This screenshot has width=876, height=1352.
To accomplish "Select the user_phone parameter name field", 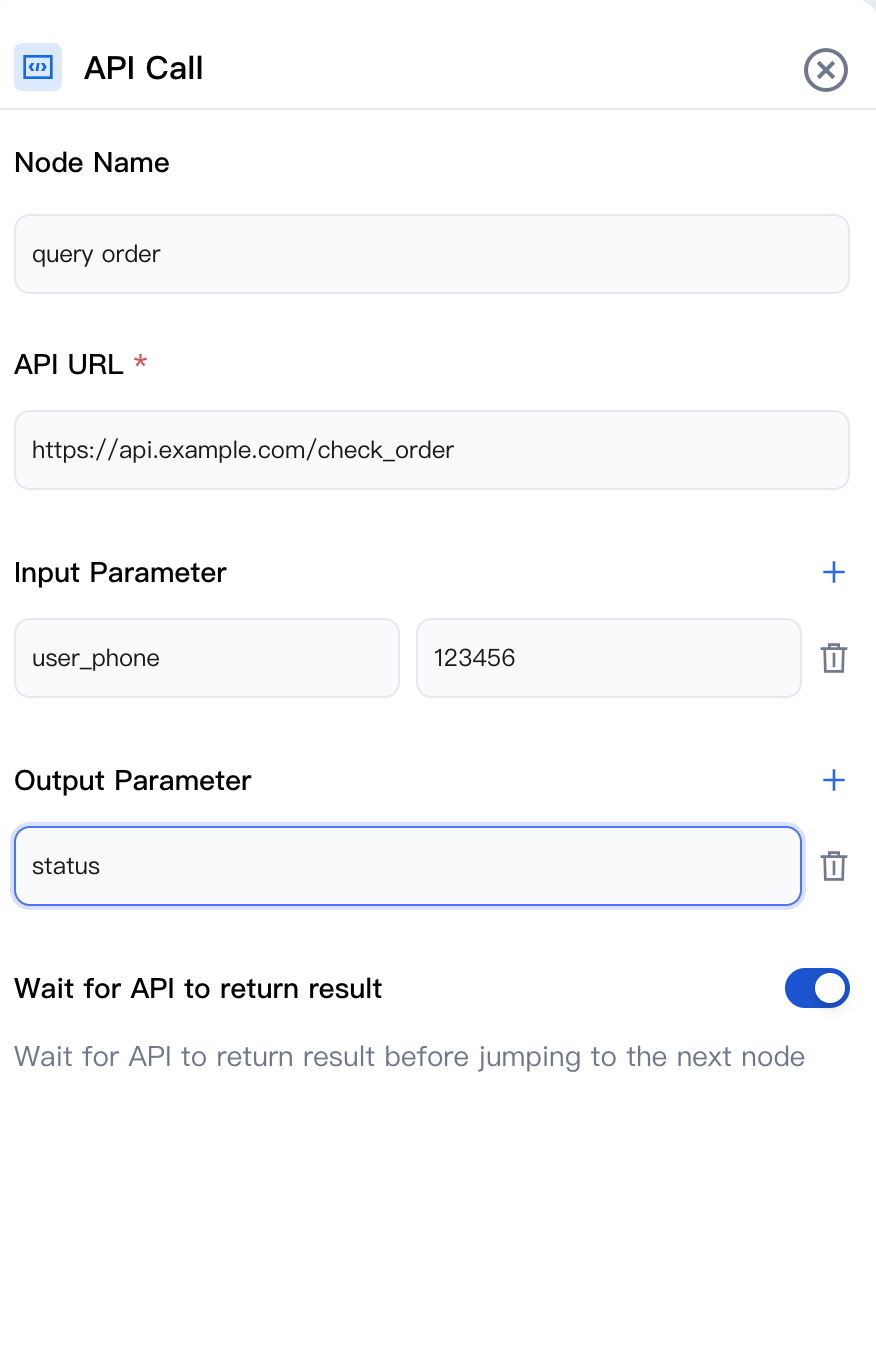I will (x=206, y=658).
